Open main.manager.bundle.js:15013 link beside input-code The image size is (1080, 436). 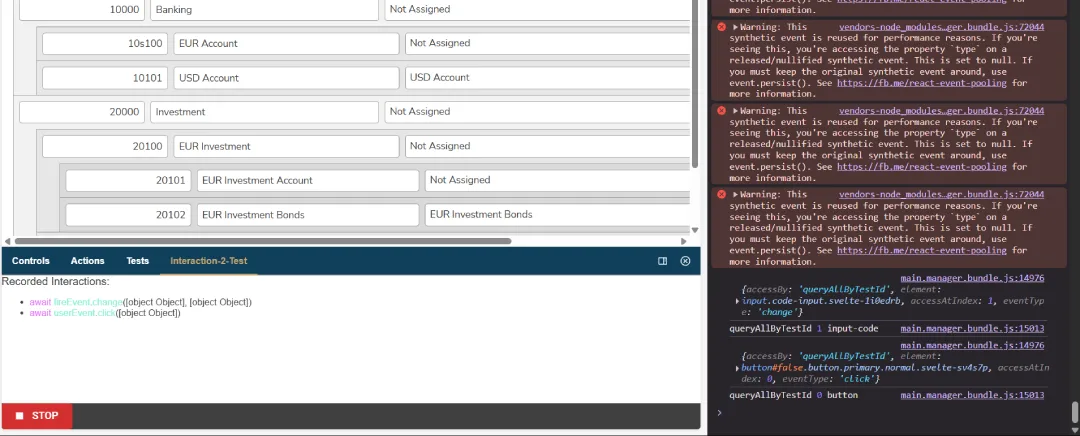point(973,329)
